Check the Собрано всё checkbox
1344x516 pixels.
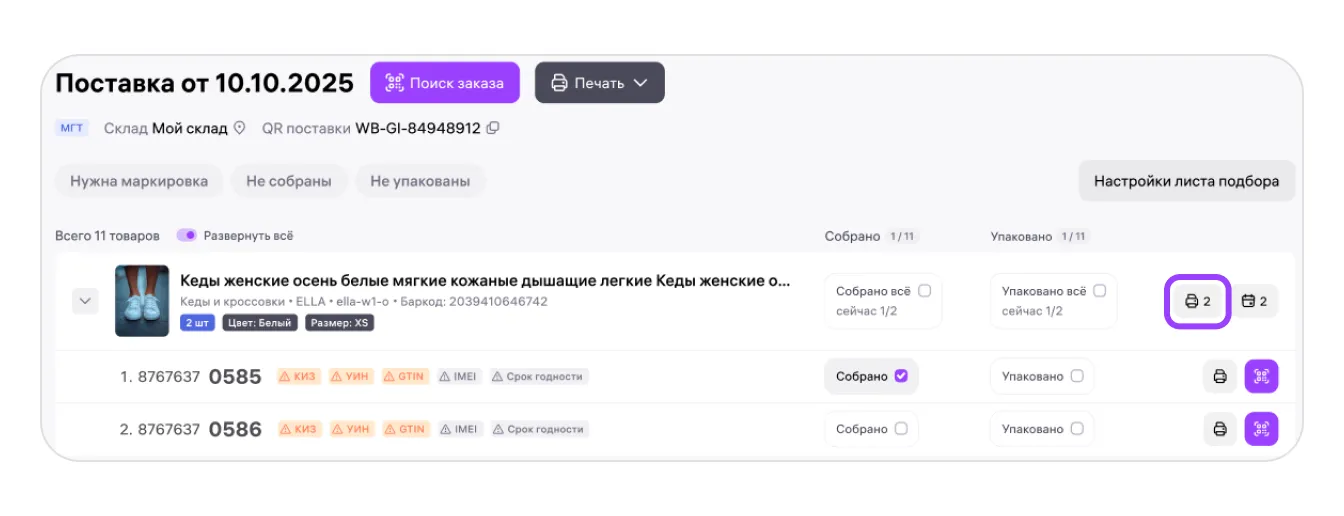(924, 291)
